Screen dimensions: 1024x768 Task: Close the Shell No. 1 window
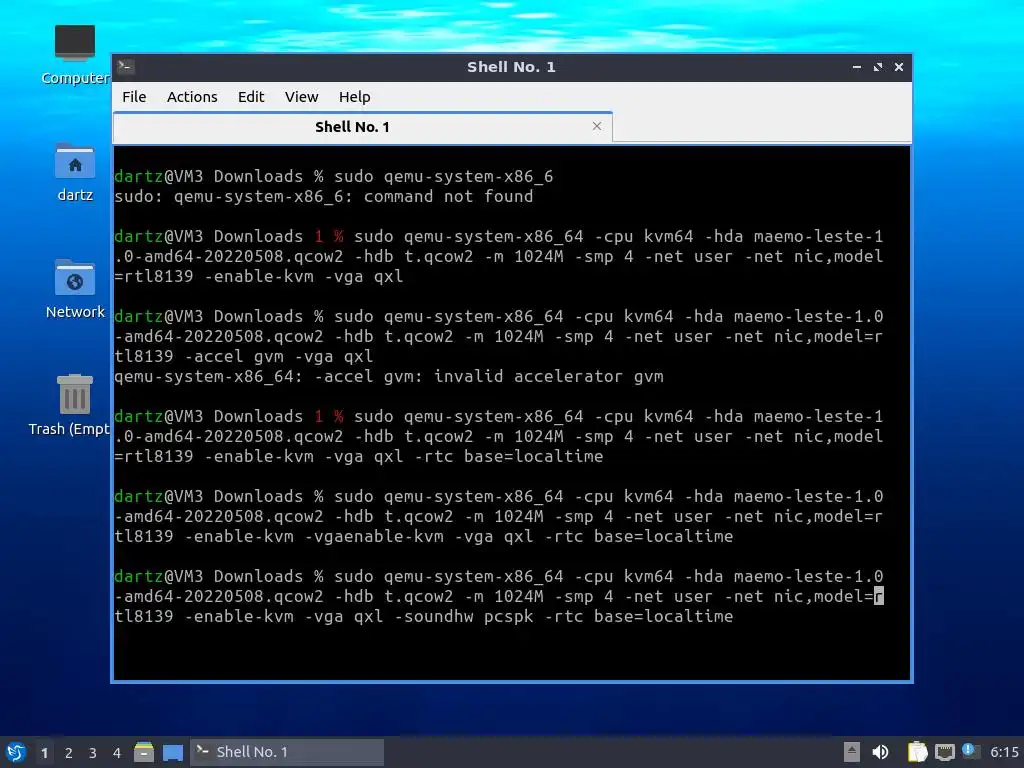coord(899,67)
